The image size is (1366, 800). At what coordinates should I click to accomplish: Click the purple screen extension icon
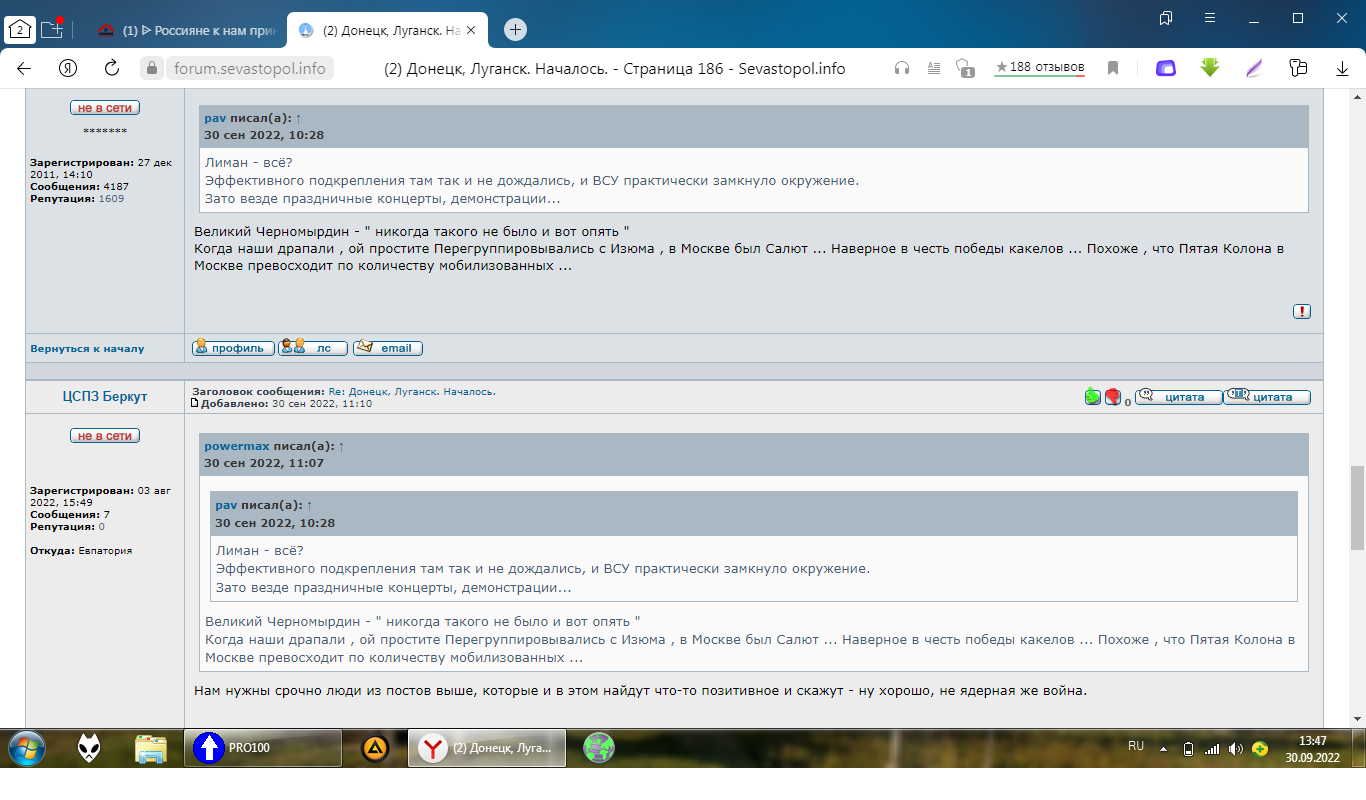tap(1166, 68)
